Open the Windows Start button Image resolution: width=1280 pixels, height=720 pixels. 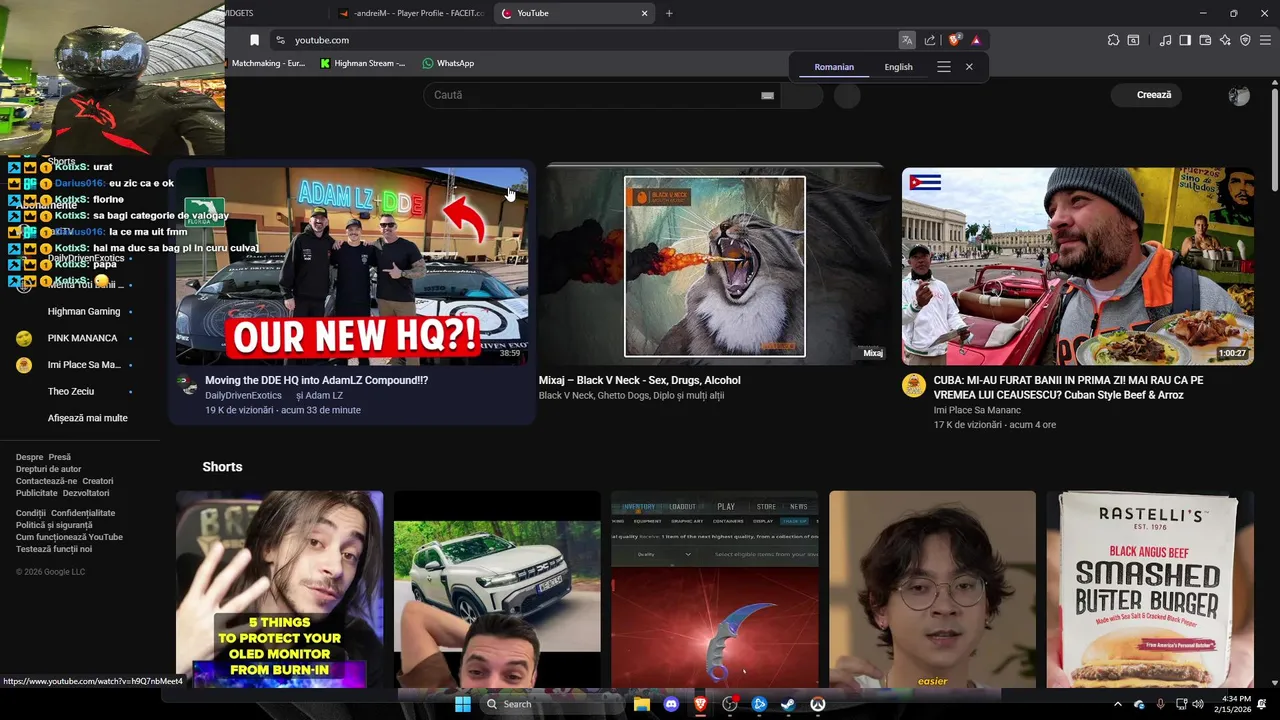tap(462, 704)
